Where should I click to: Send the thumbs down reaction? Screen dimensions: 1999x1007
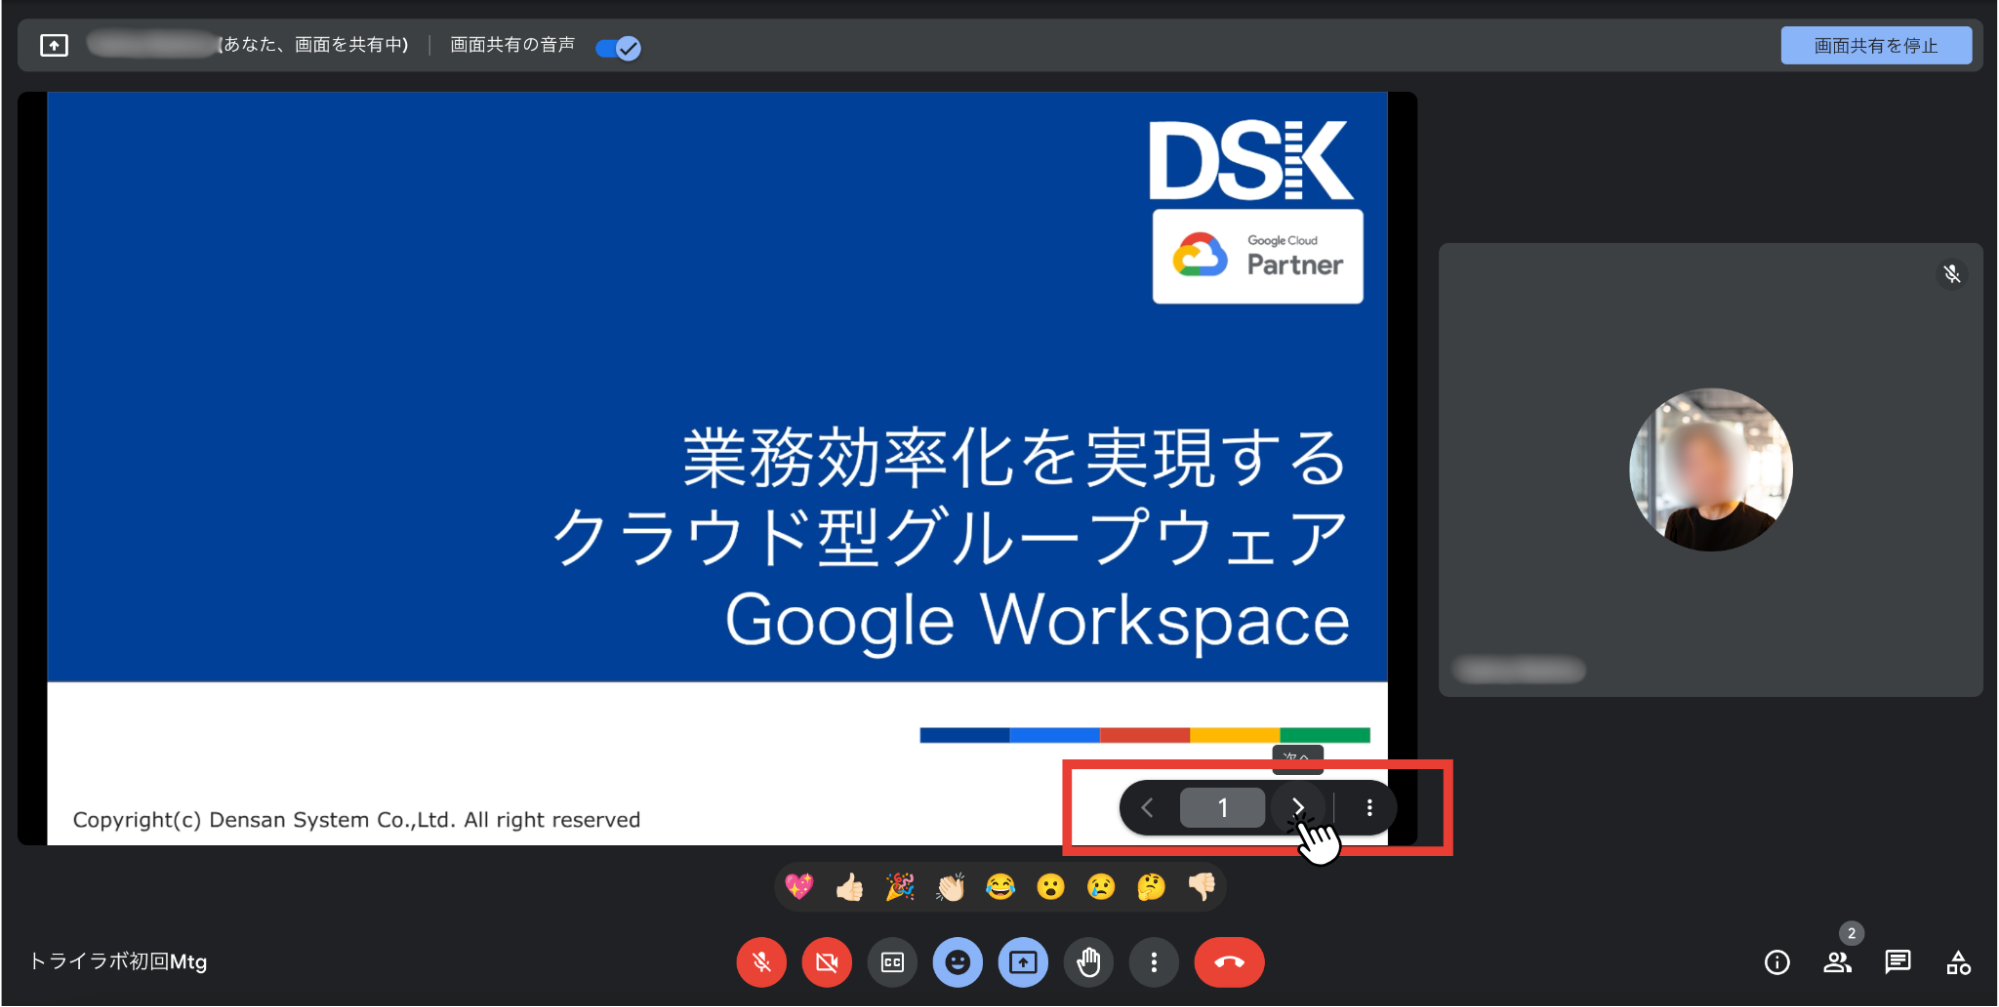(x=1201, y=887)
